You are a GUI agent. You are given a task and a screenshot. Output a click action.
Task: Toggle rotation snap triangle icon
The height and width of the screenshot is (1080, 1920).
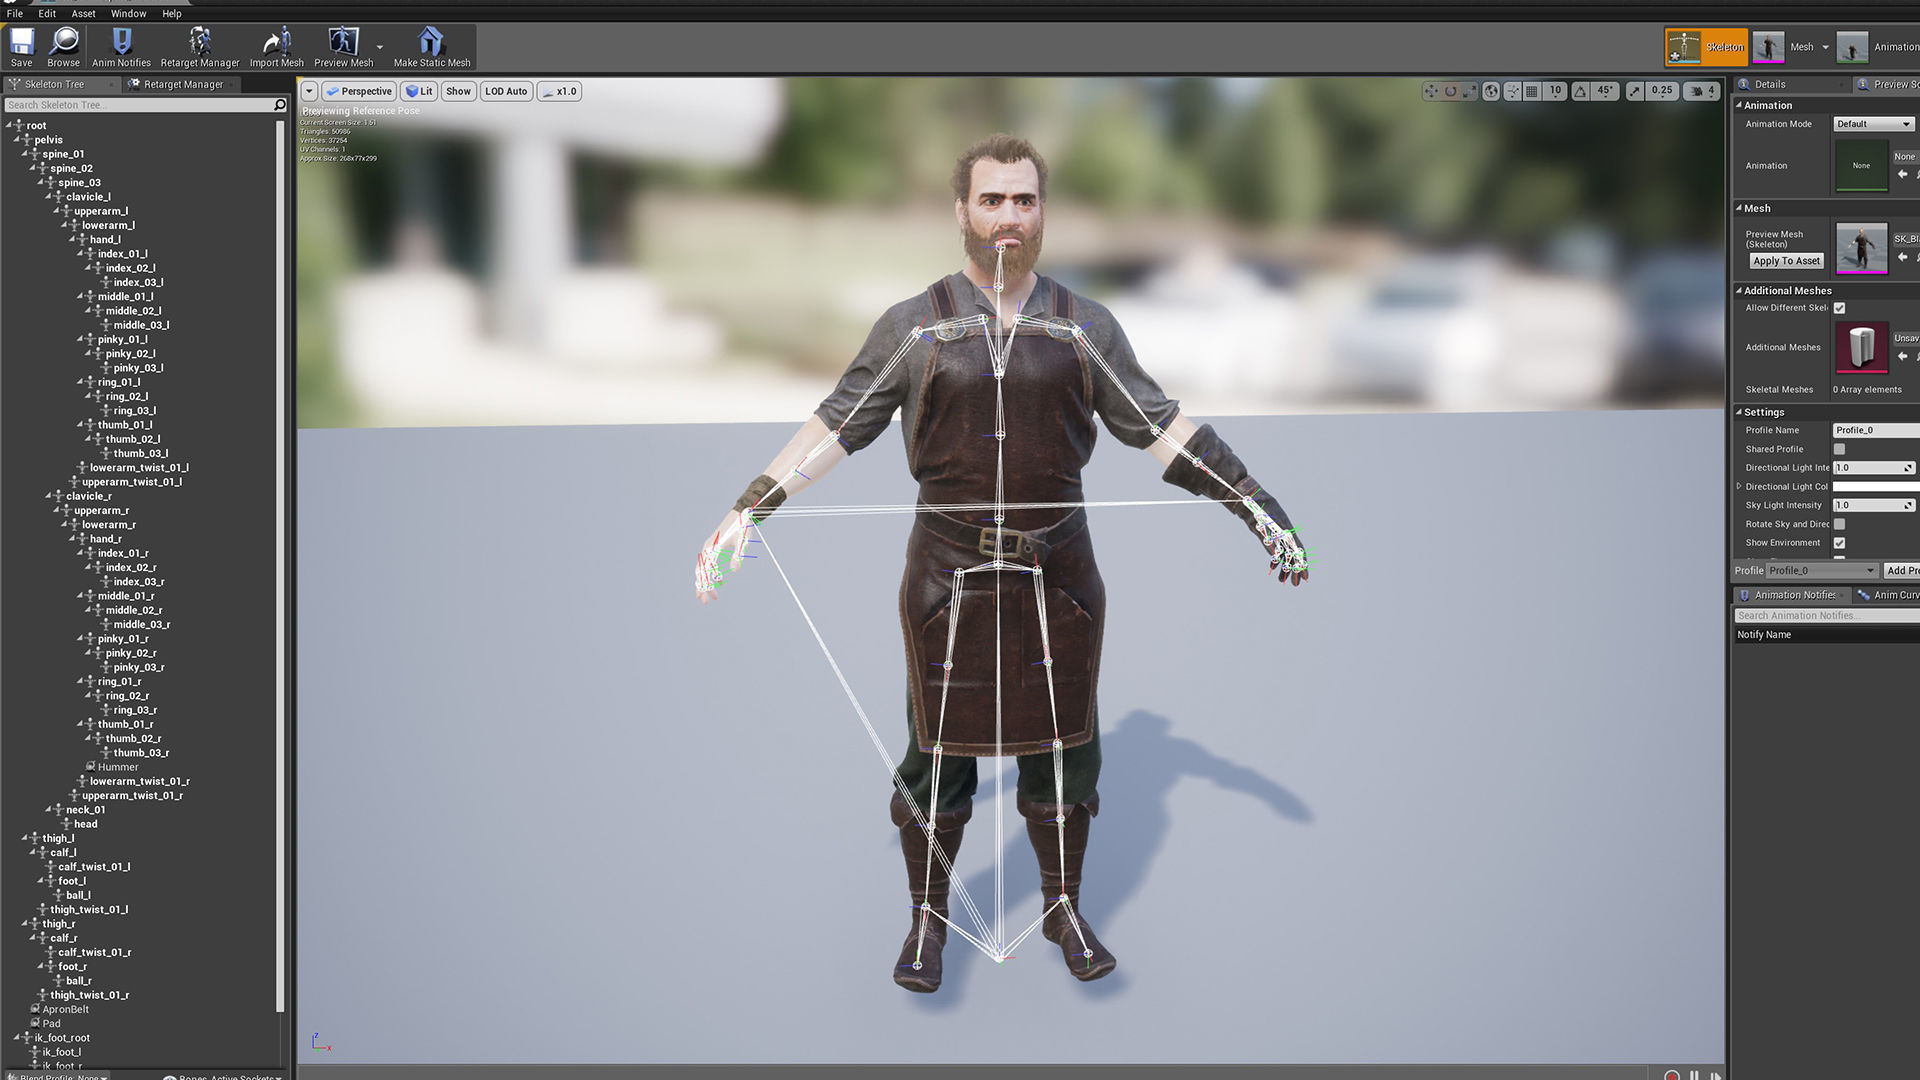pos(1580,91)
